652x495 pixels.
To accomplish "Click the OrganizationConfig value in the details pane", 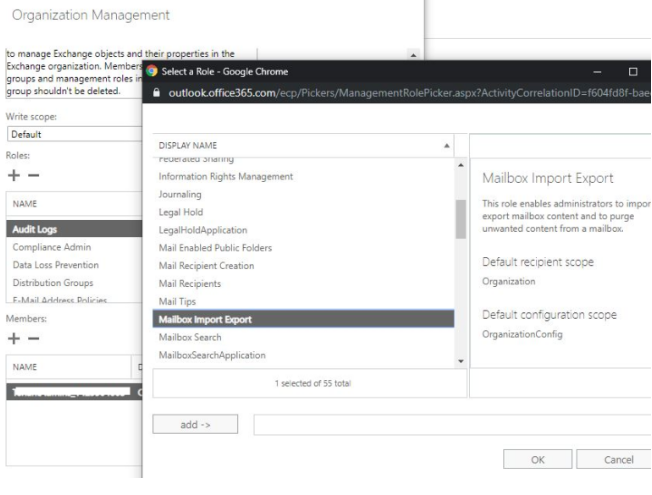I will point(522,334).
